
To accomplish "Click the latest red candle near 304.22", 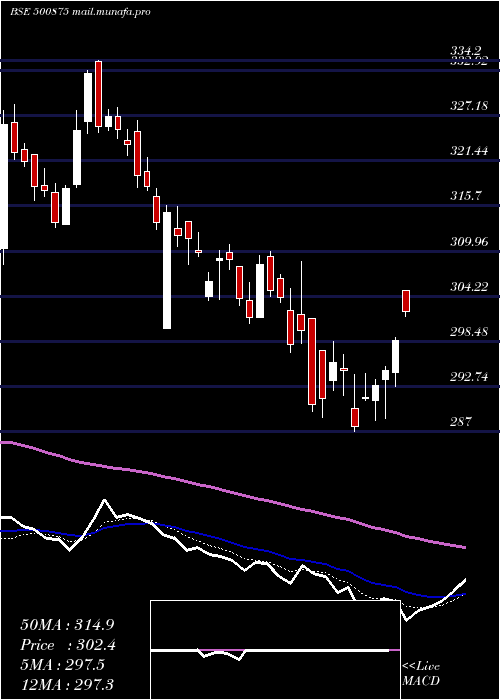I will (x=406, y=301).
